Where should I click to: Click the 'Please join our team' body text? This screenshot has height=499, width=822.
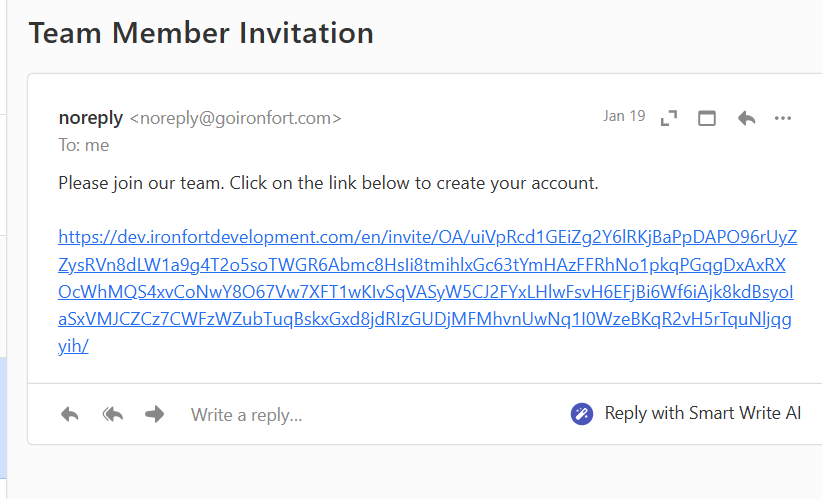pyautogui.click(x=142, y=183)
